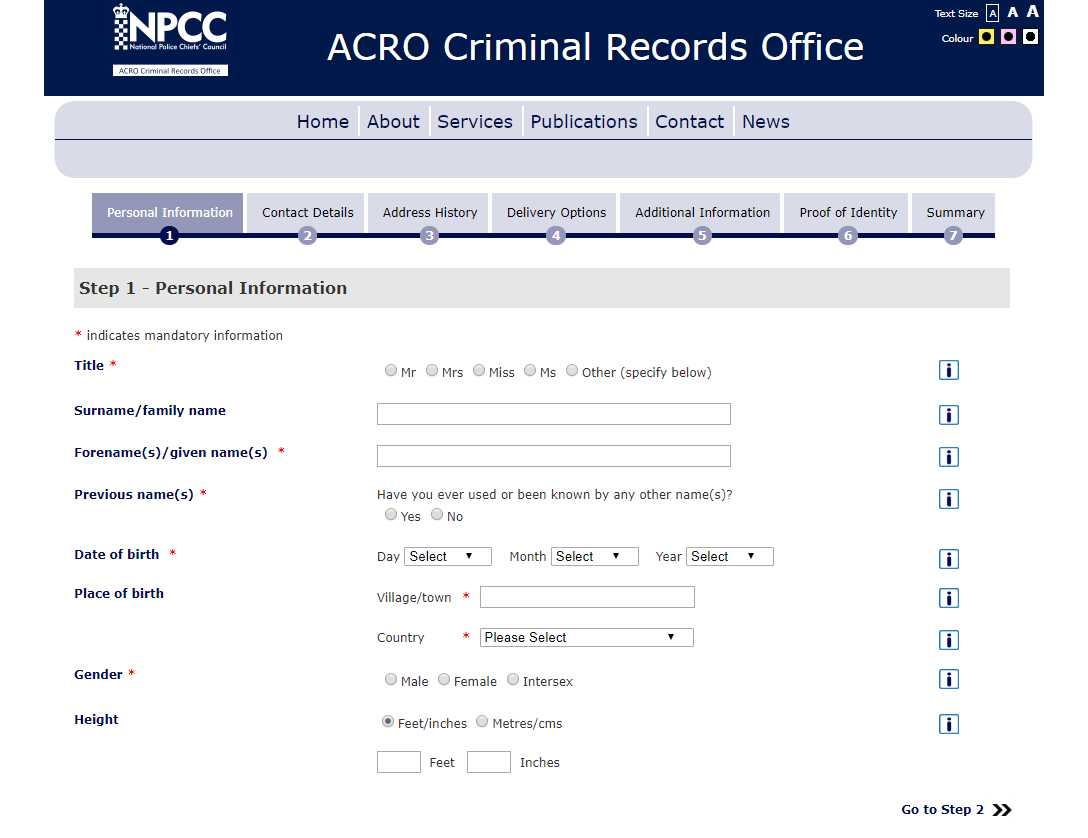
Task: View info for Previous name(s) field
Action: pyautogui.click(x=948, y=498)
